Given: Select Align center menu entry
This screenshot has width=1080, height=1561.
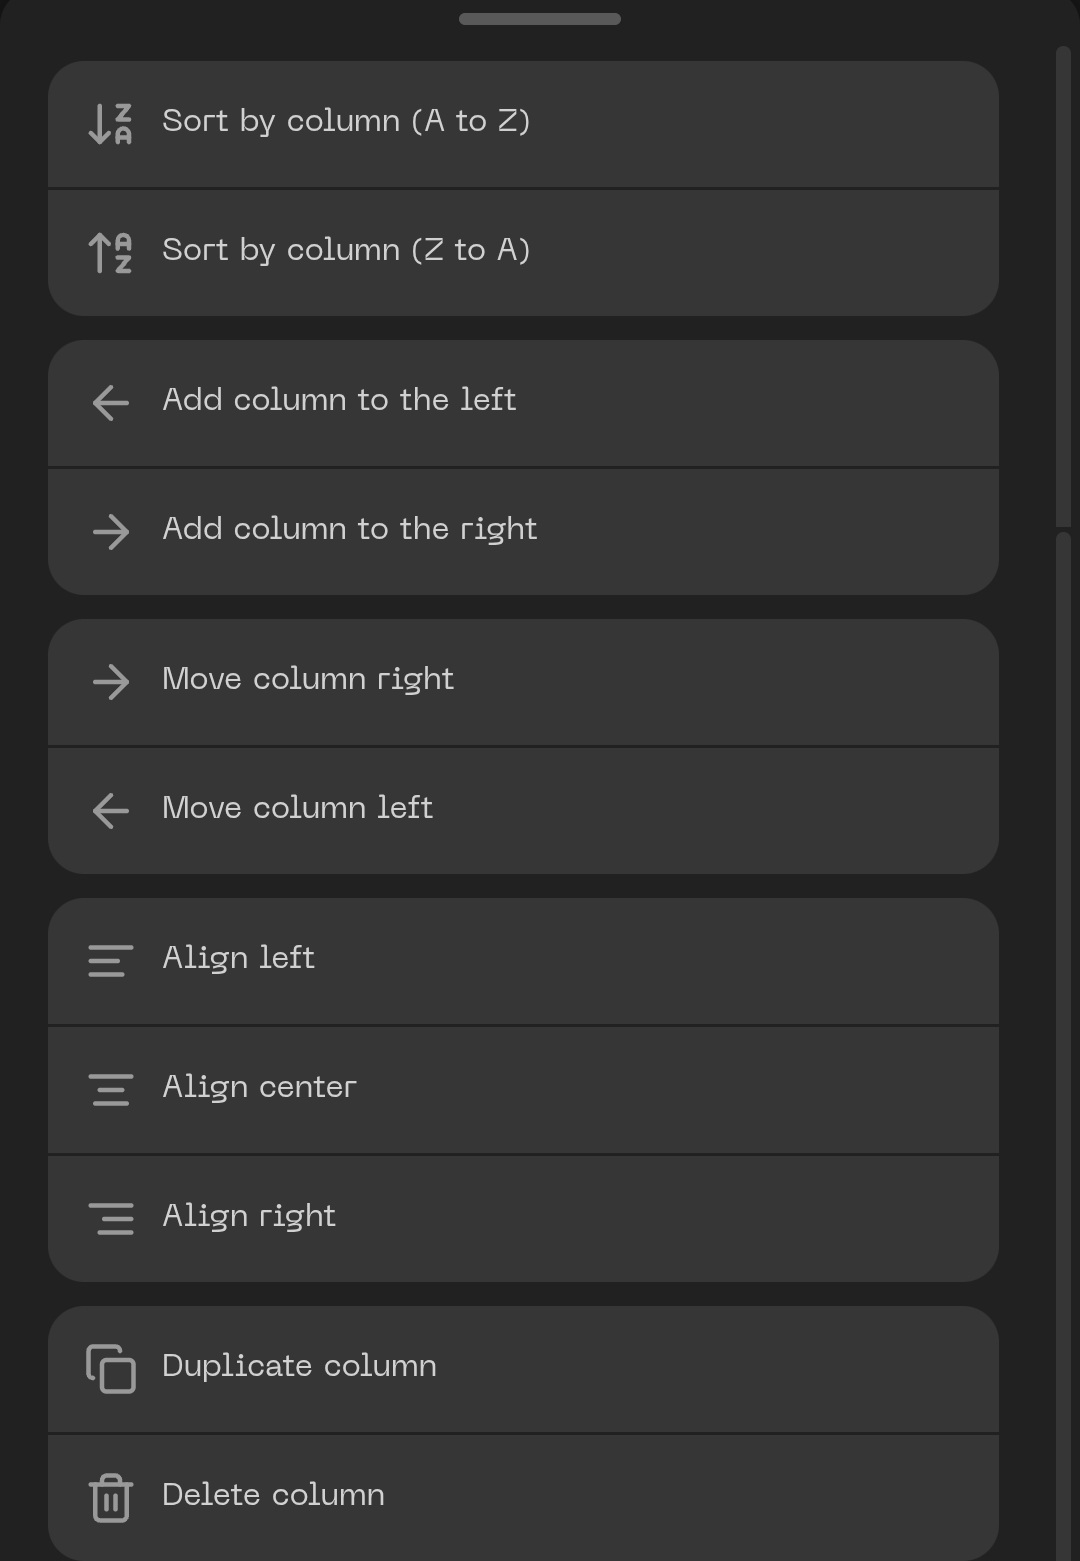Looking at the screenshot, I should click(259, 1087).
